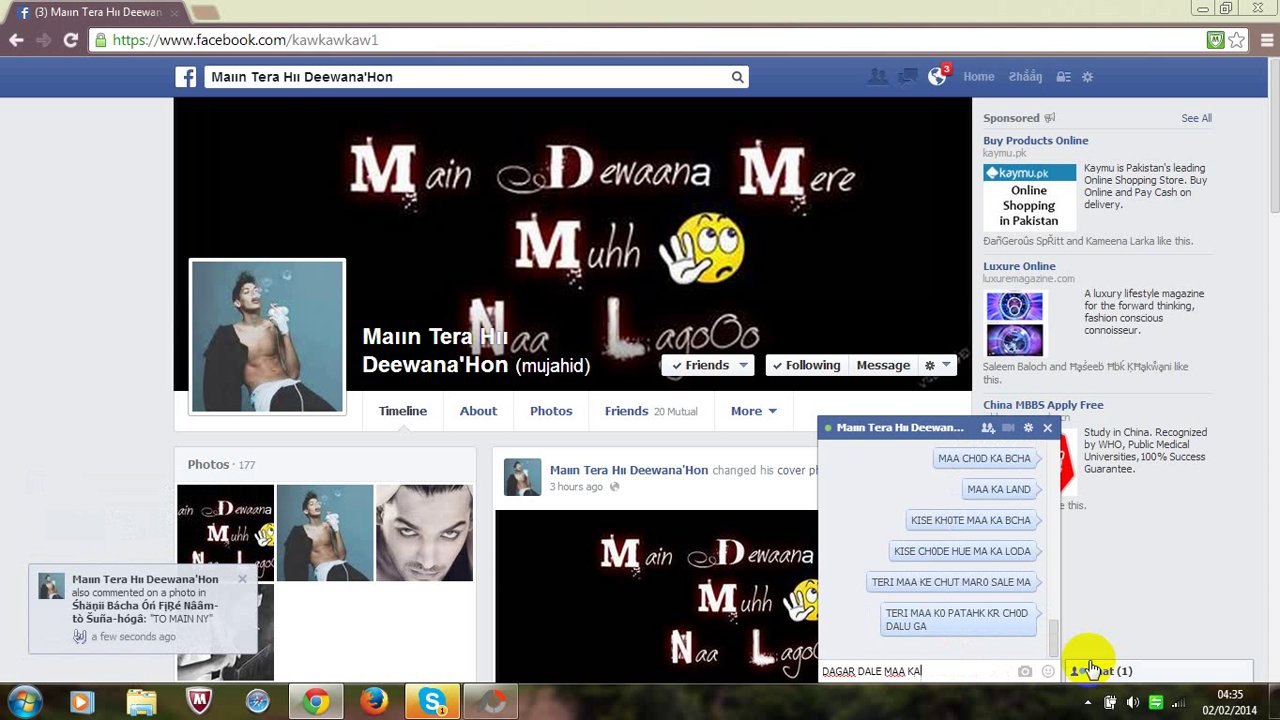
Task: Open the chat emoticon picker
Action: coord(1047,672)
